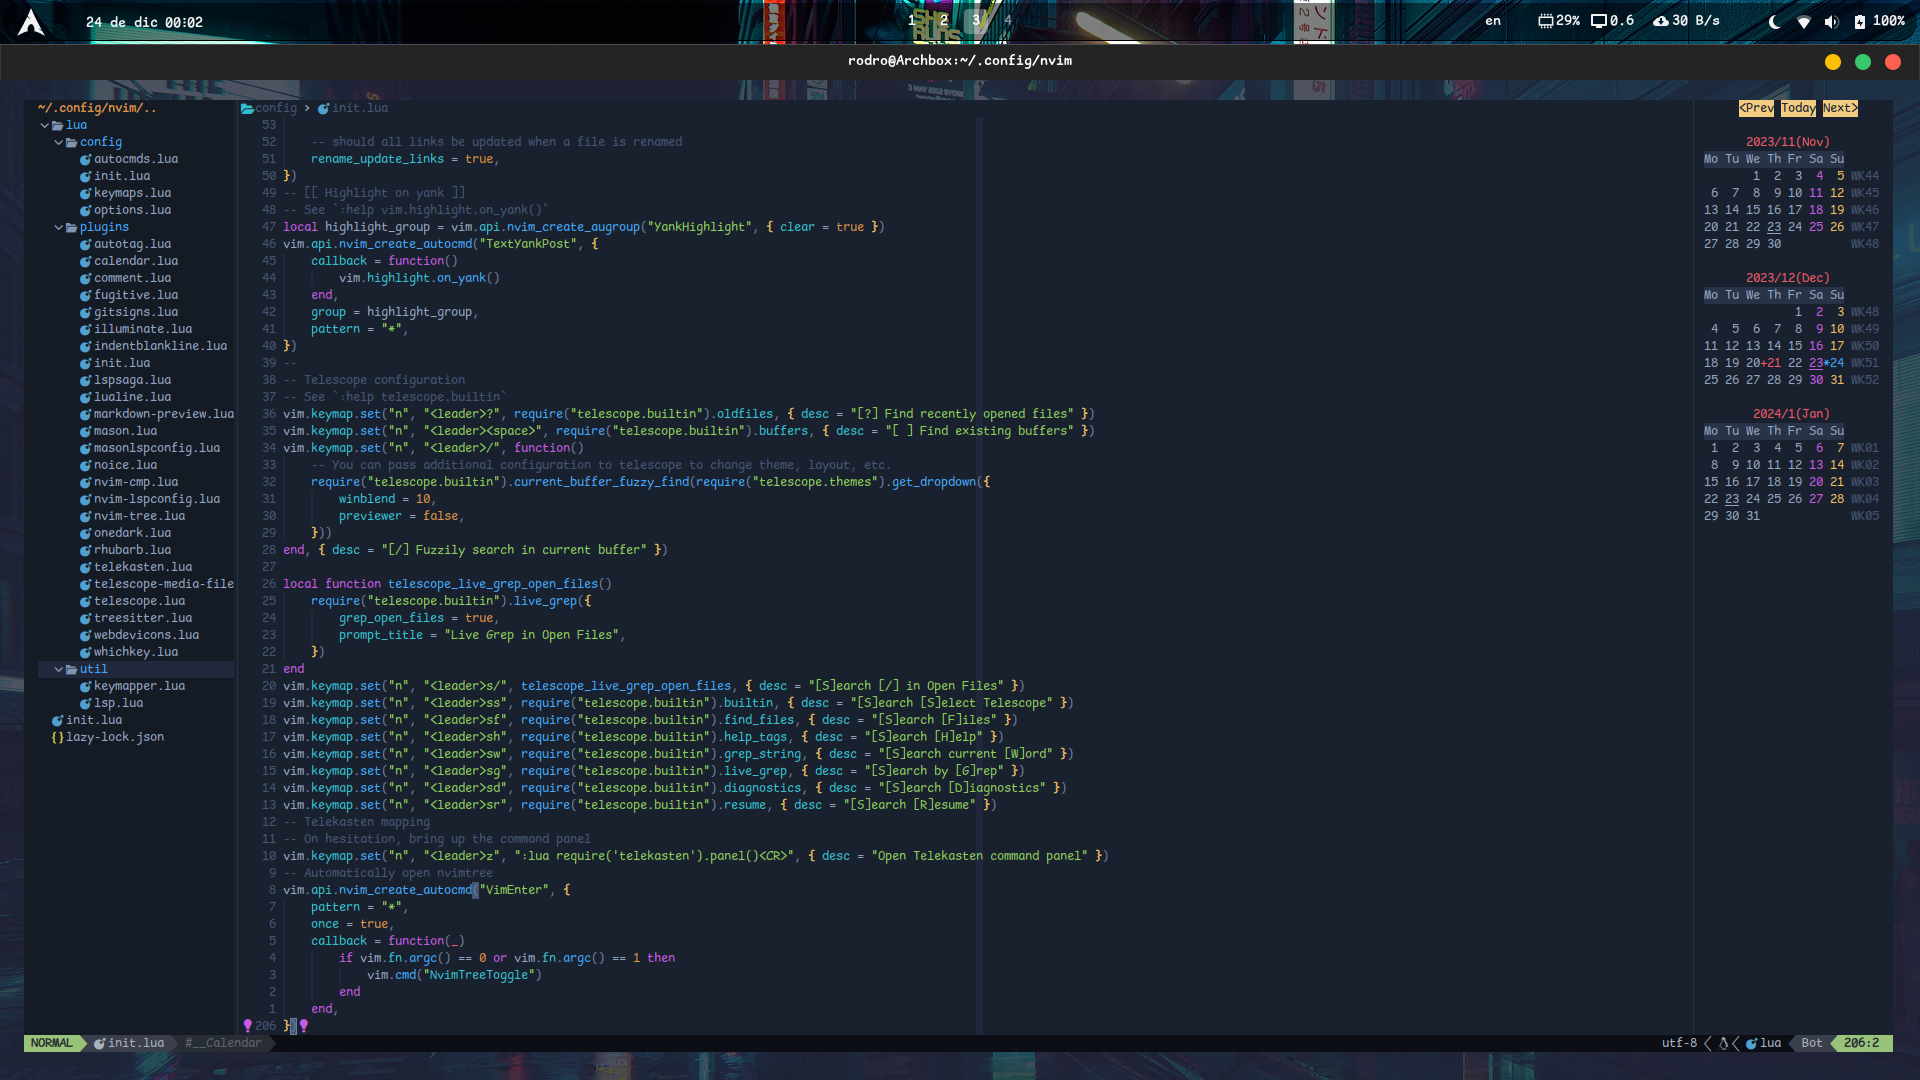
Task: Click the Today button in the calendar
Action: [x=1798, y=108]
